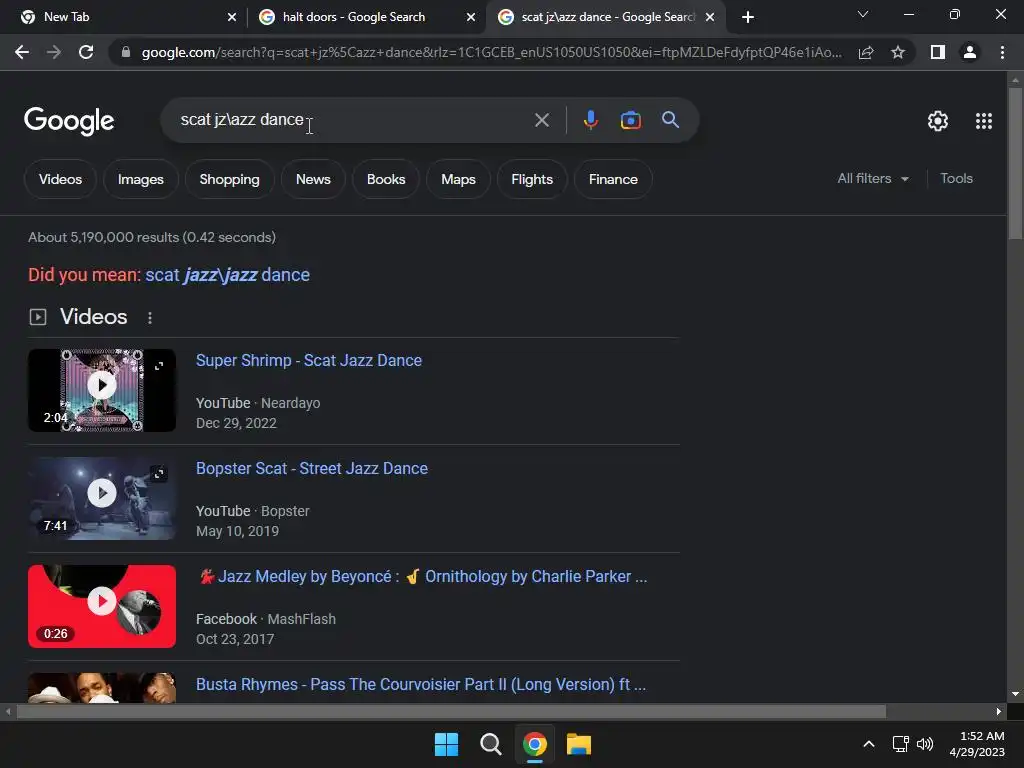This screenshot has width=1024, height=768.
Task: Click the suggested scat jazz\jazz dance correction
Action: pyautogui.click(x=227, y=275)
